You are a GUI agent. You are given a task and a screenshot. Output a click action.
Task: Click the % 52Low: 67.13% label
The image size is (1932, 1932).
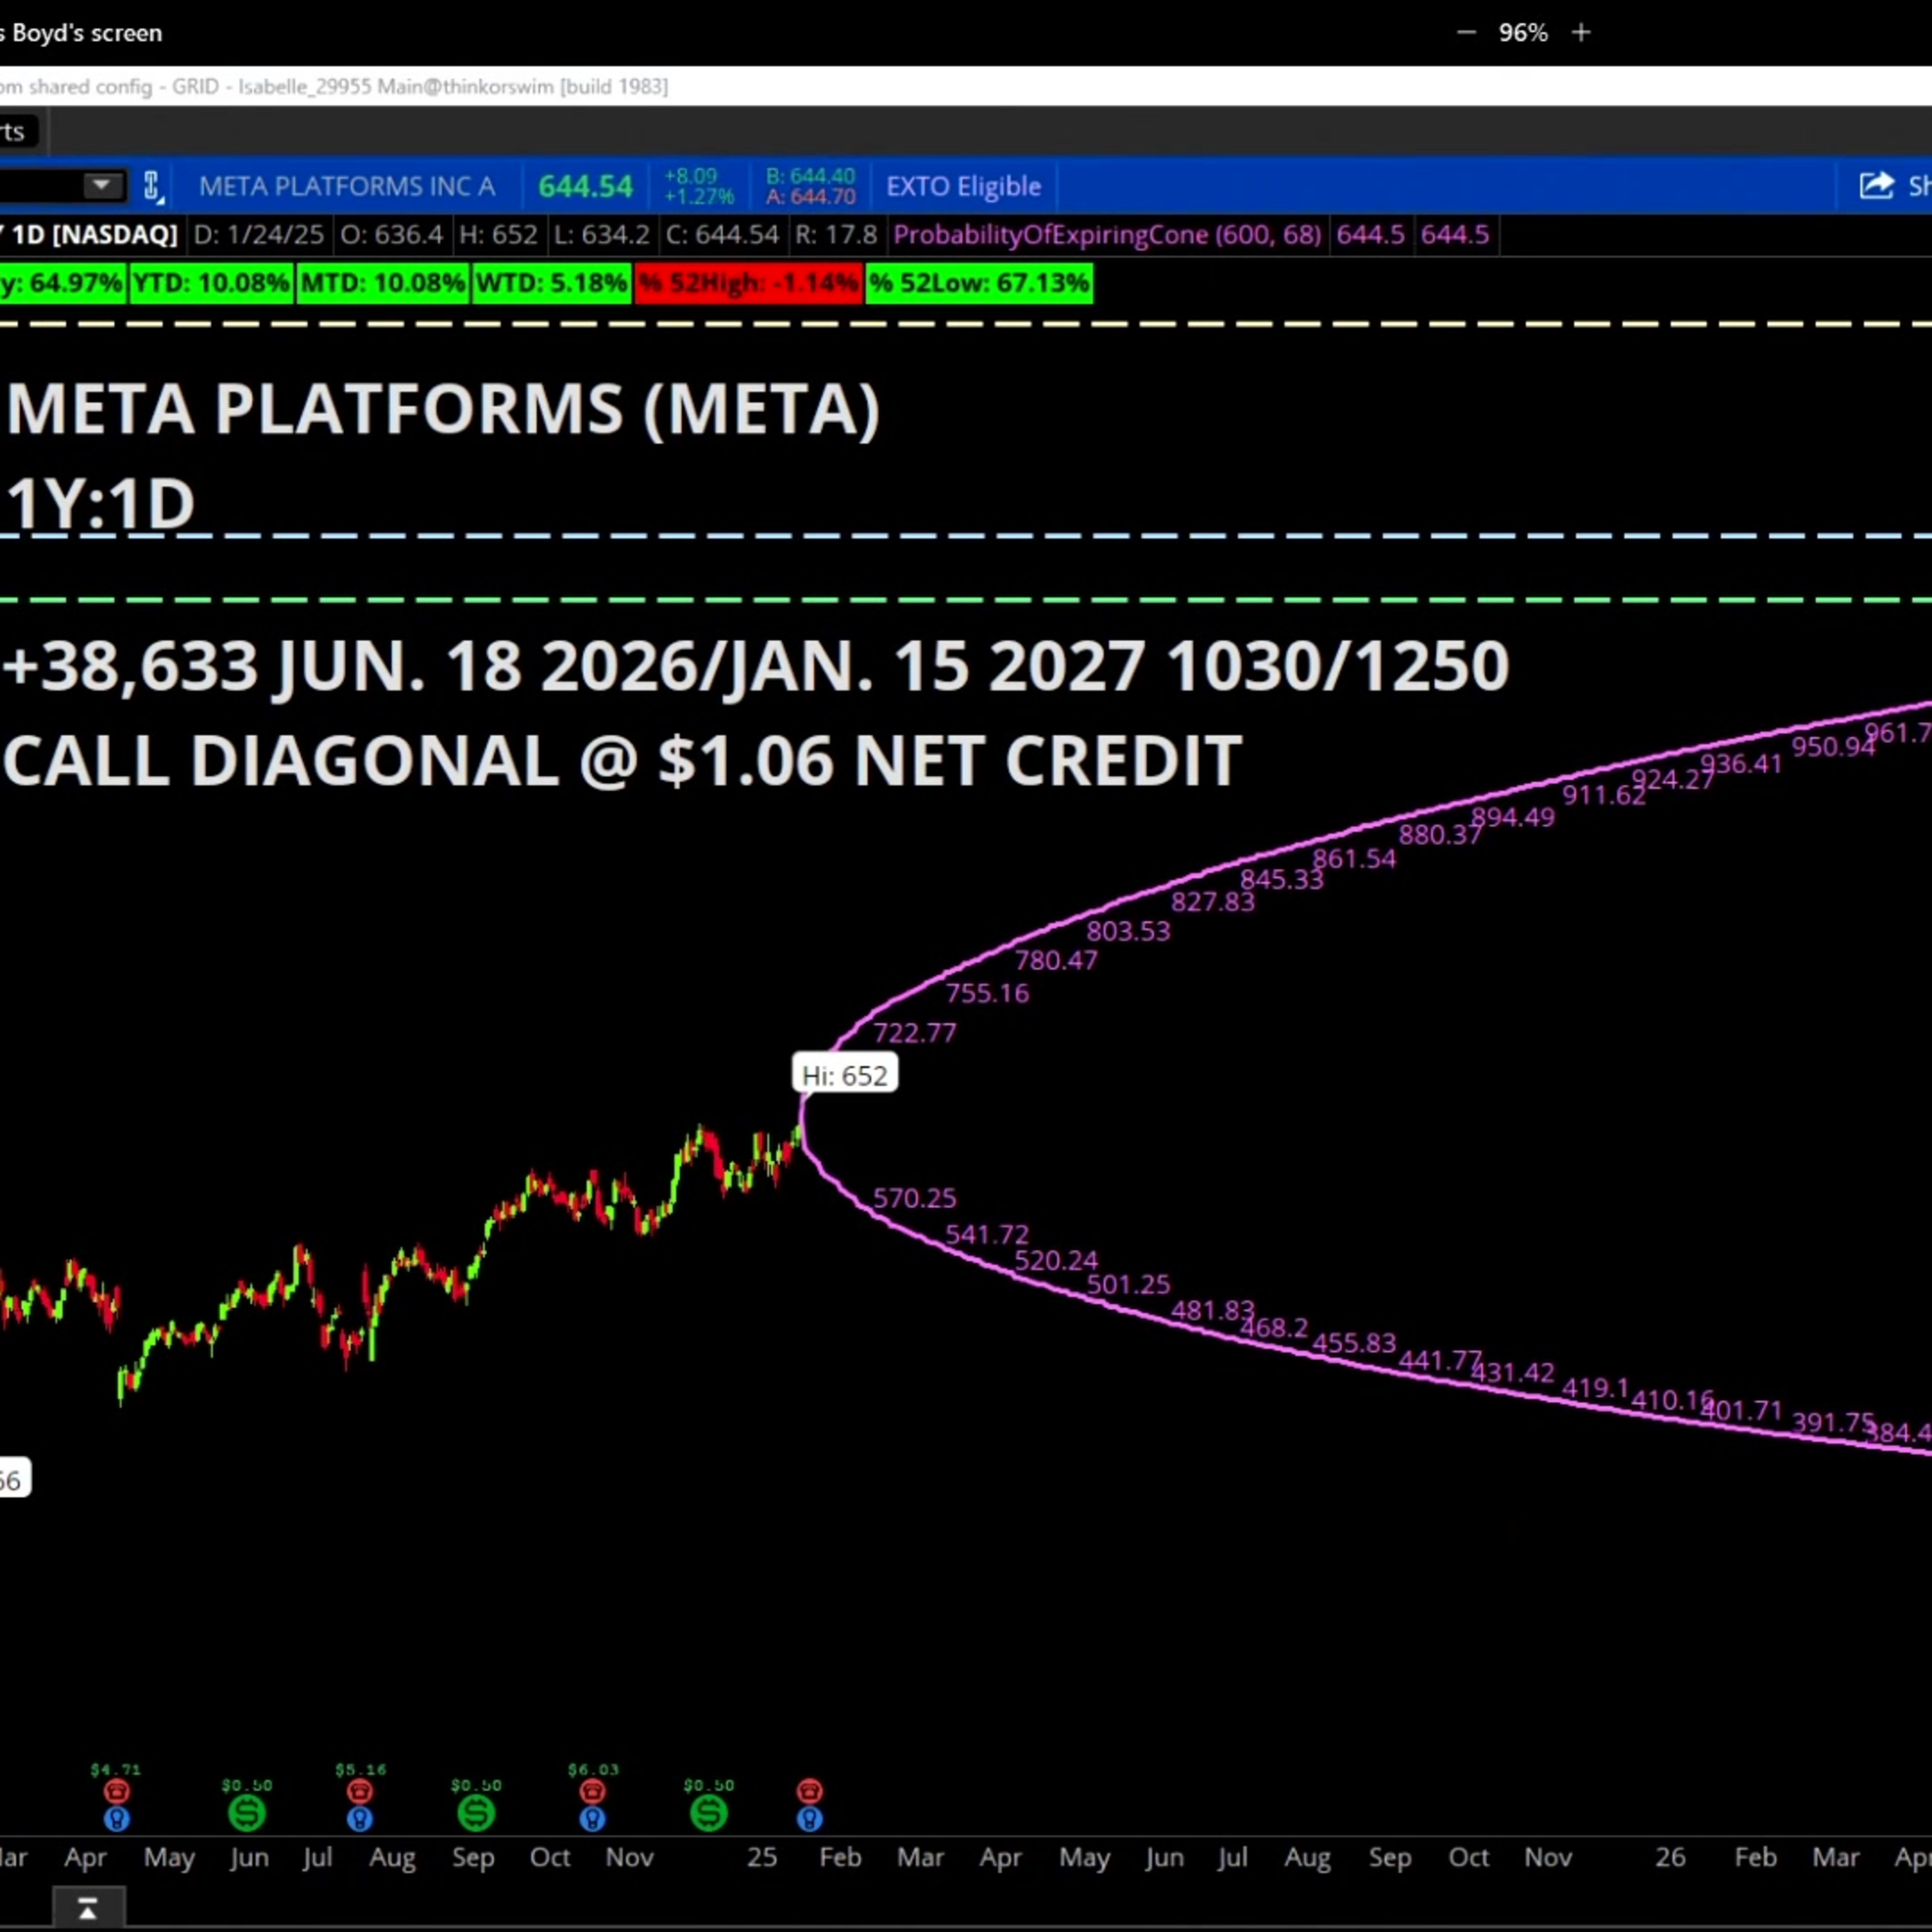click(x=979, y=283)
